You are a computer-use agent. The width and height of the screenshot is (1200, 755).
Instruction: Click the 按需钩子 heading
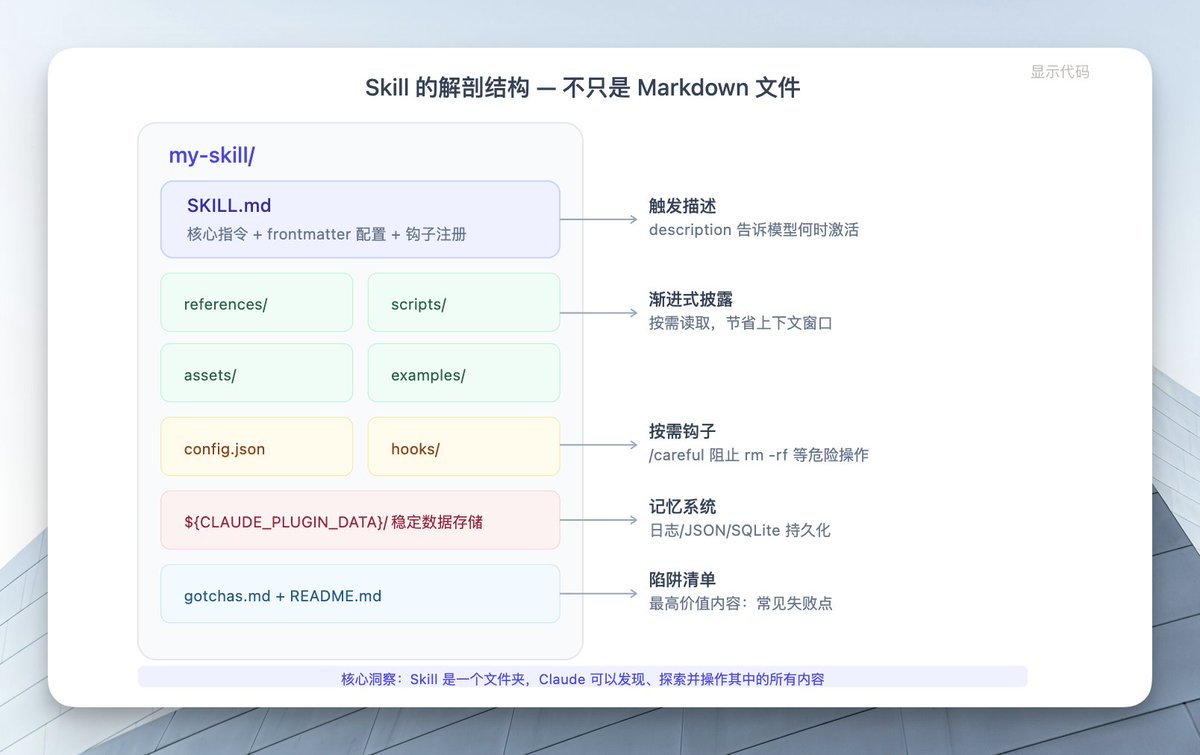(683, 431)
